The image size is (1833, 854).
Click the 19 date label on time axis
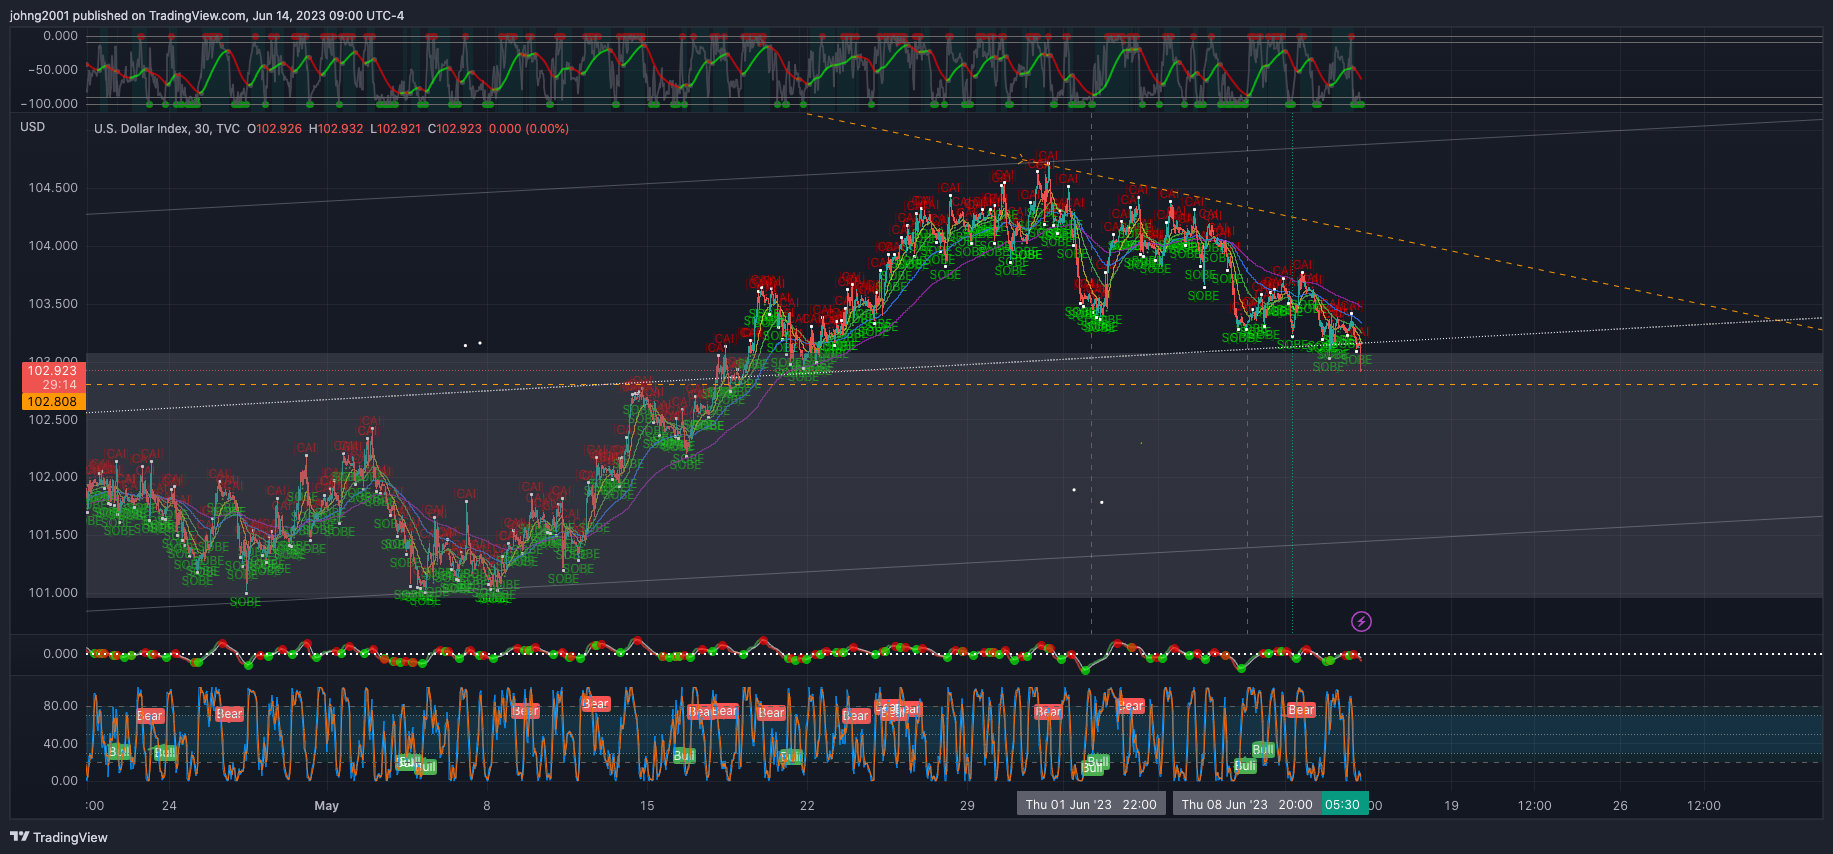[1451, 806]
